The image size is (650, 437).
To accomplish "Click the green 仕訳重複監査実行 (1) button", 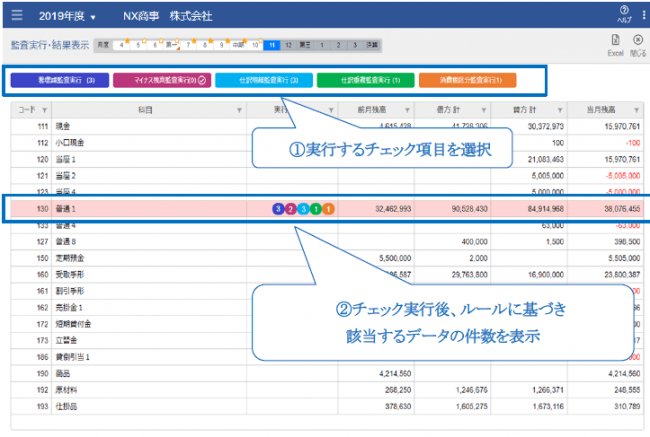I will [x=366, y=80].
